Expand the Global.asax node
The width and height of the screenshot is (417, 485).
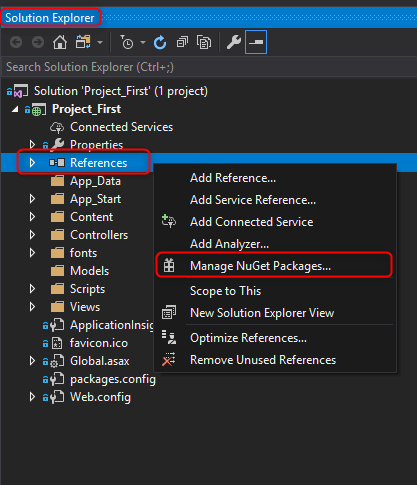tap(32, 361)
